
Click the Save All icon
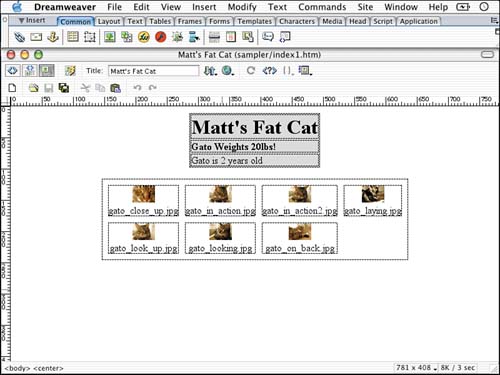click(x=64, y=88)
